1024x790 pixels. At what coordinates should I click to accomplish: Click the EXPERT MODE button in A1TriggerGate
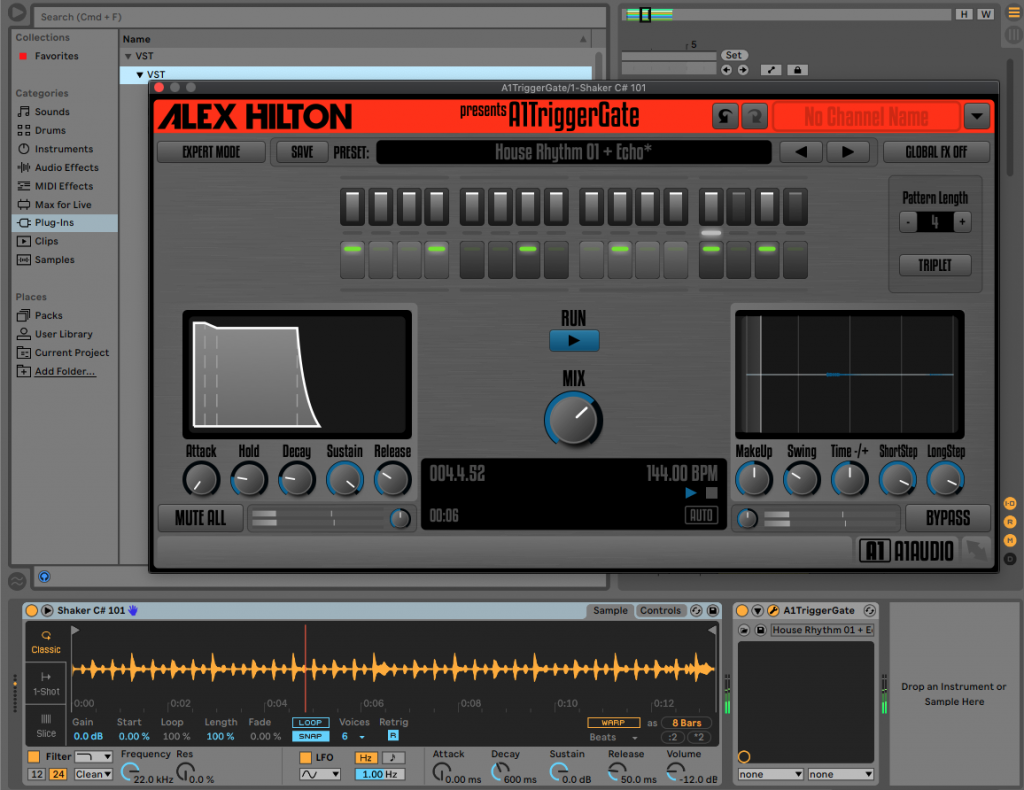point(210,152)
